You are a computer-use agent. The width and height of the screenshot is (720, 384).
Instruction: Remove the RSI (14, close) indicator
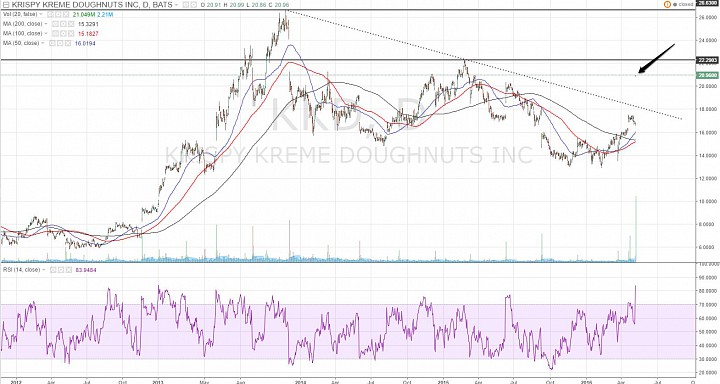[68, 270]
